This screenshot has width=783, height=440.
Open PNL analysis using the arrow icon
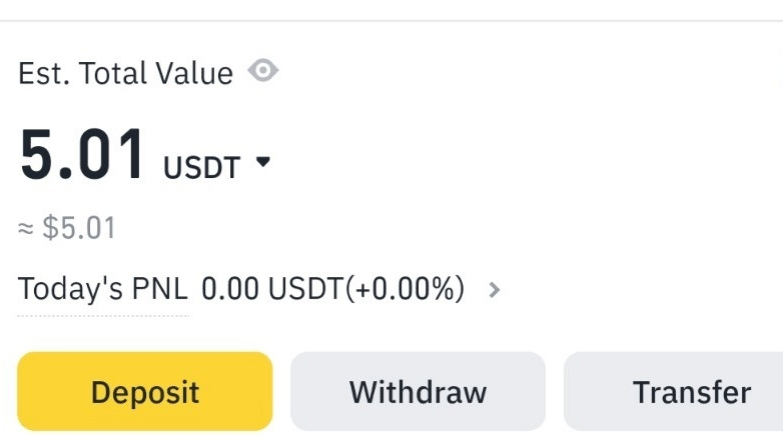494,290
